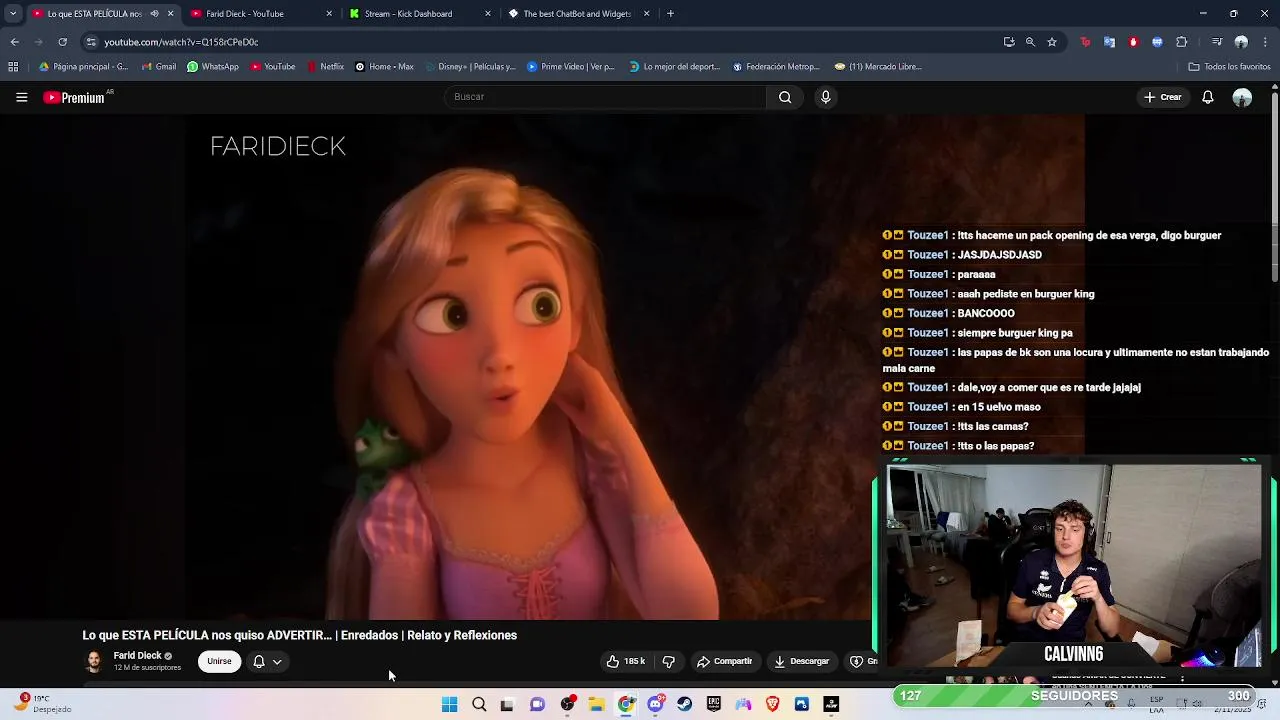Open Chrome three-dot menu
Screen dimensions: 1280x720
pos(1265,42)
